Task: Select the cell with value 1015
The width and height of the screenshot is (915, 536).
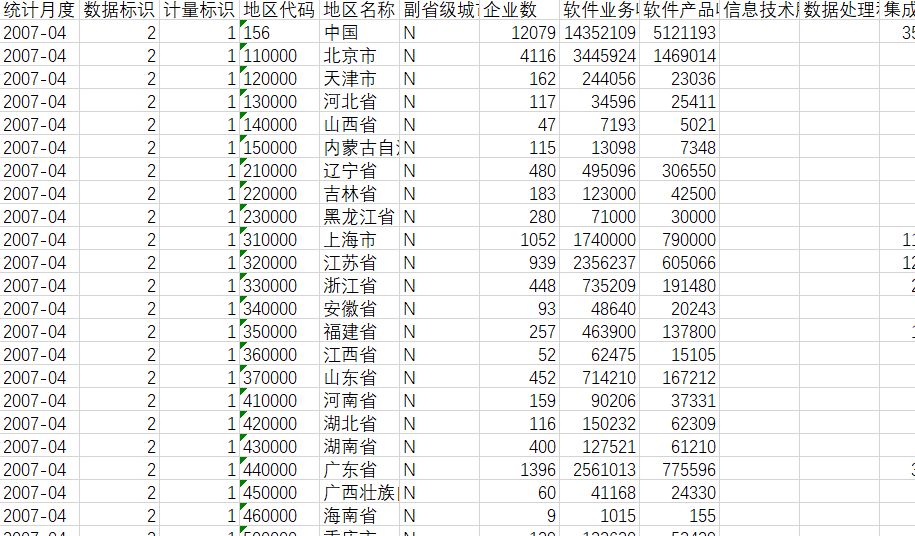Action: (599, 516)
